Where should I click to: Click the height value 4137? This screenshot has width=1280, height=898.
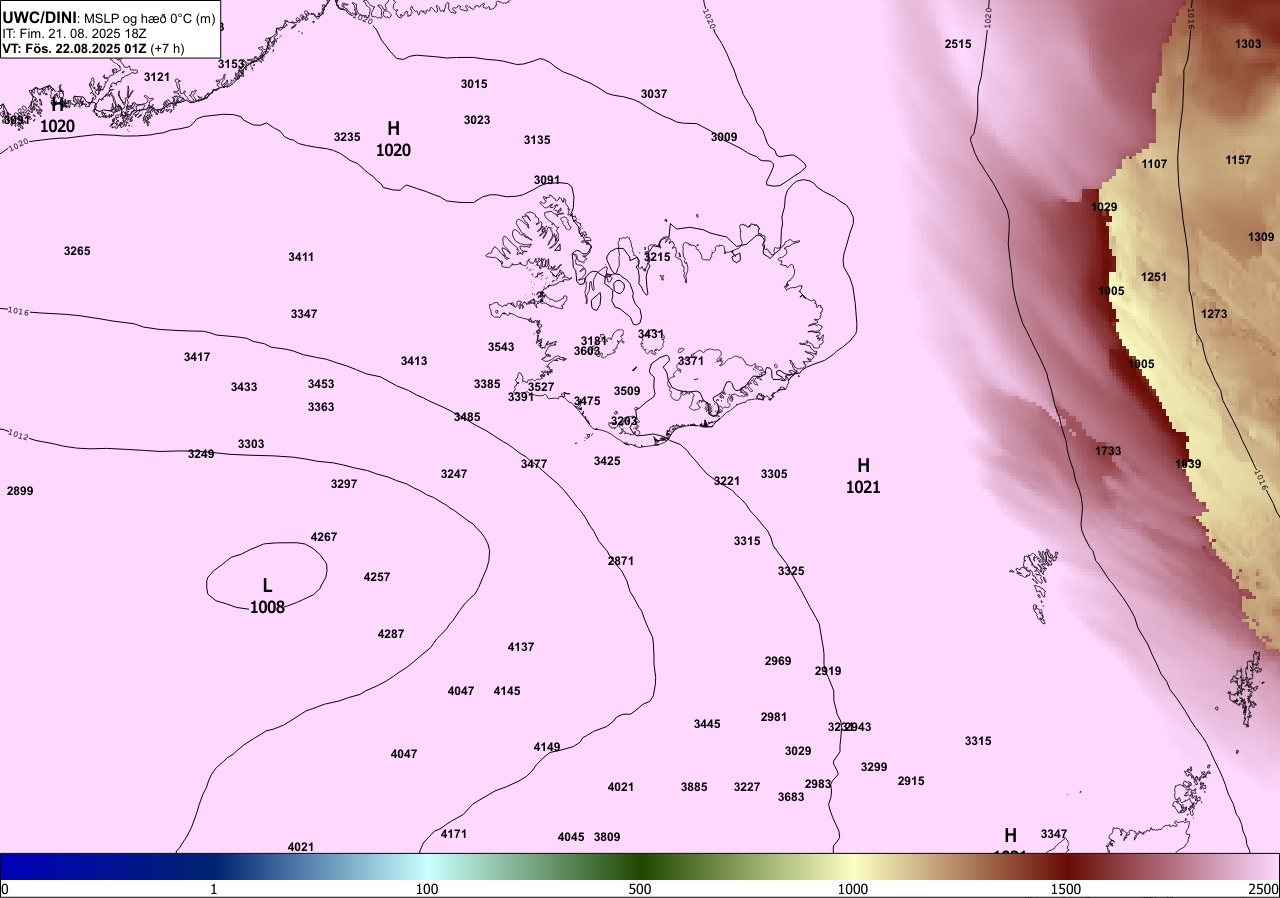pos(521,647)
